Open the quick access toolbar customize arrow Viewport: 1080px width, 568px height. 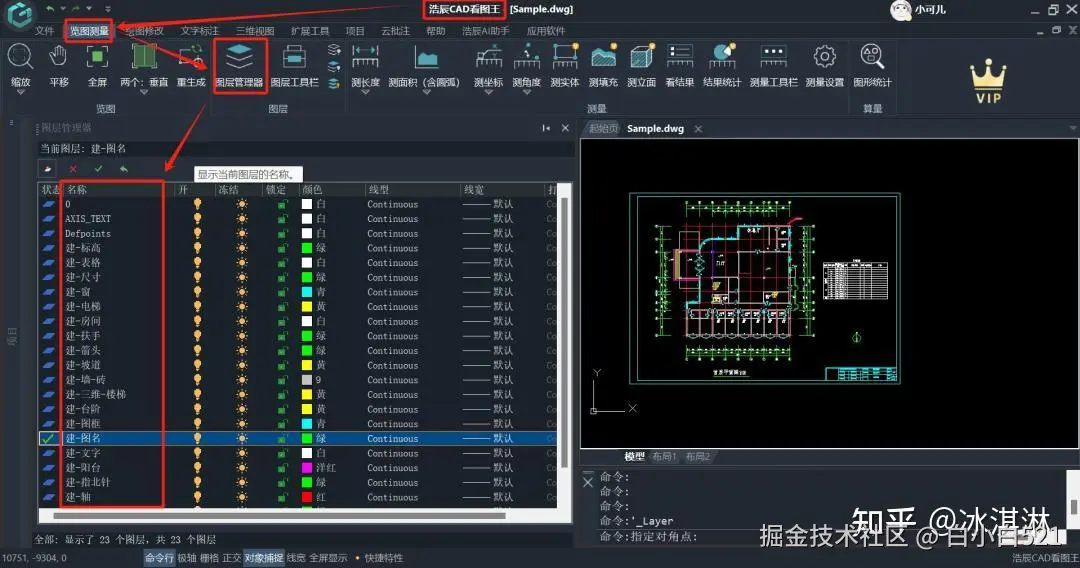108,9
